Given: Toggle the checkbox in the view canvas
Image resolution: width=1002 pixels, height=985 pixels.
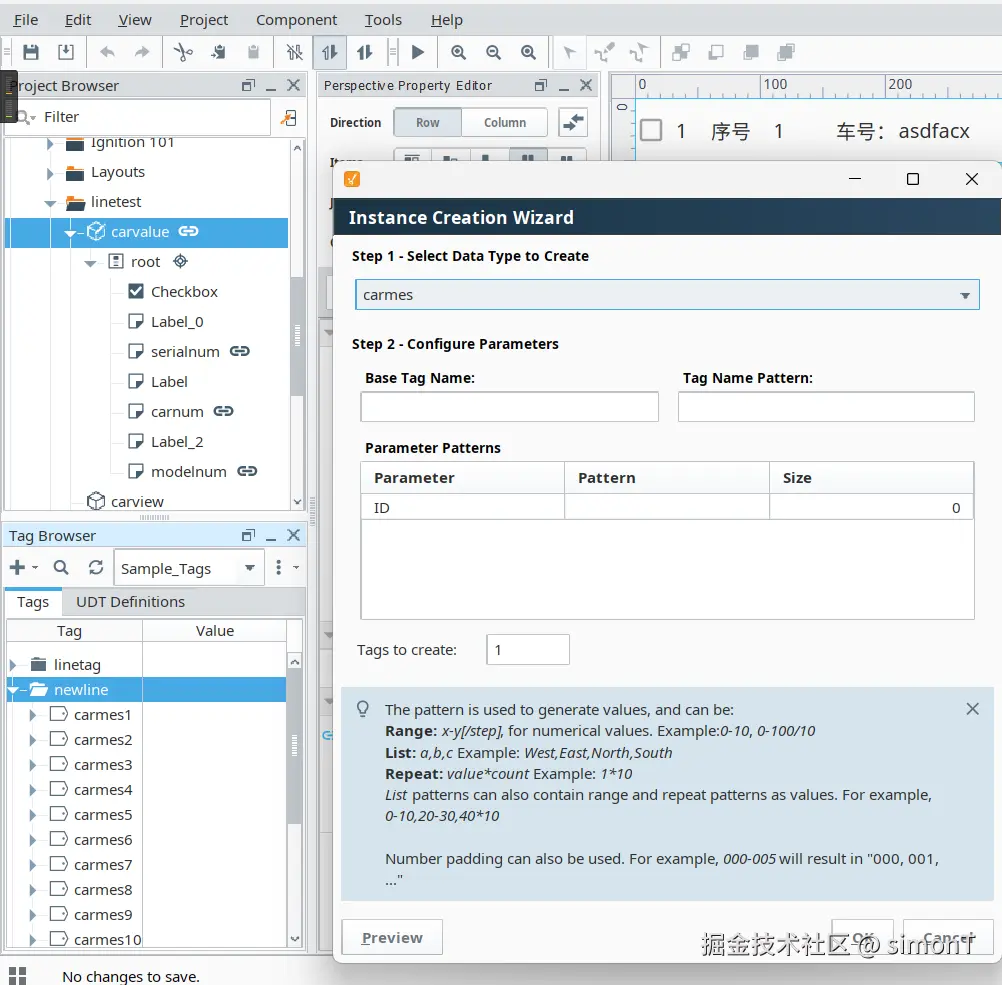Looking at the screenshot, I should (x=651, y=130).
